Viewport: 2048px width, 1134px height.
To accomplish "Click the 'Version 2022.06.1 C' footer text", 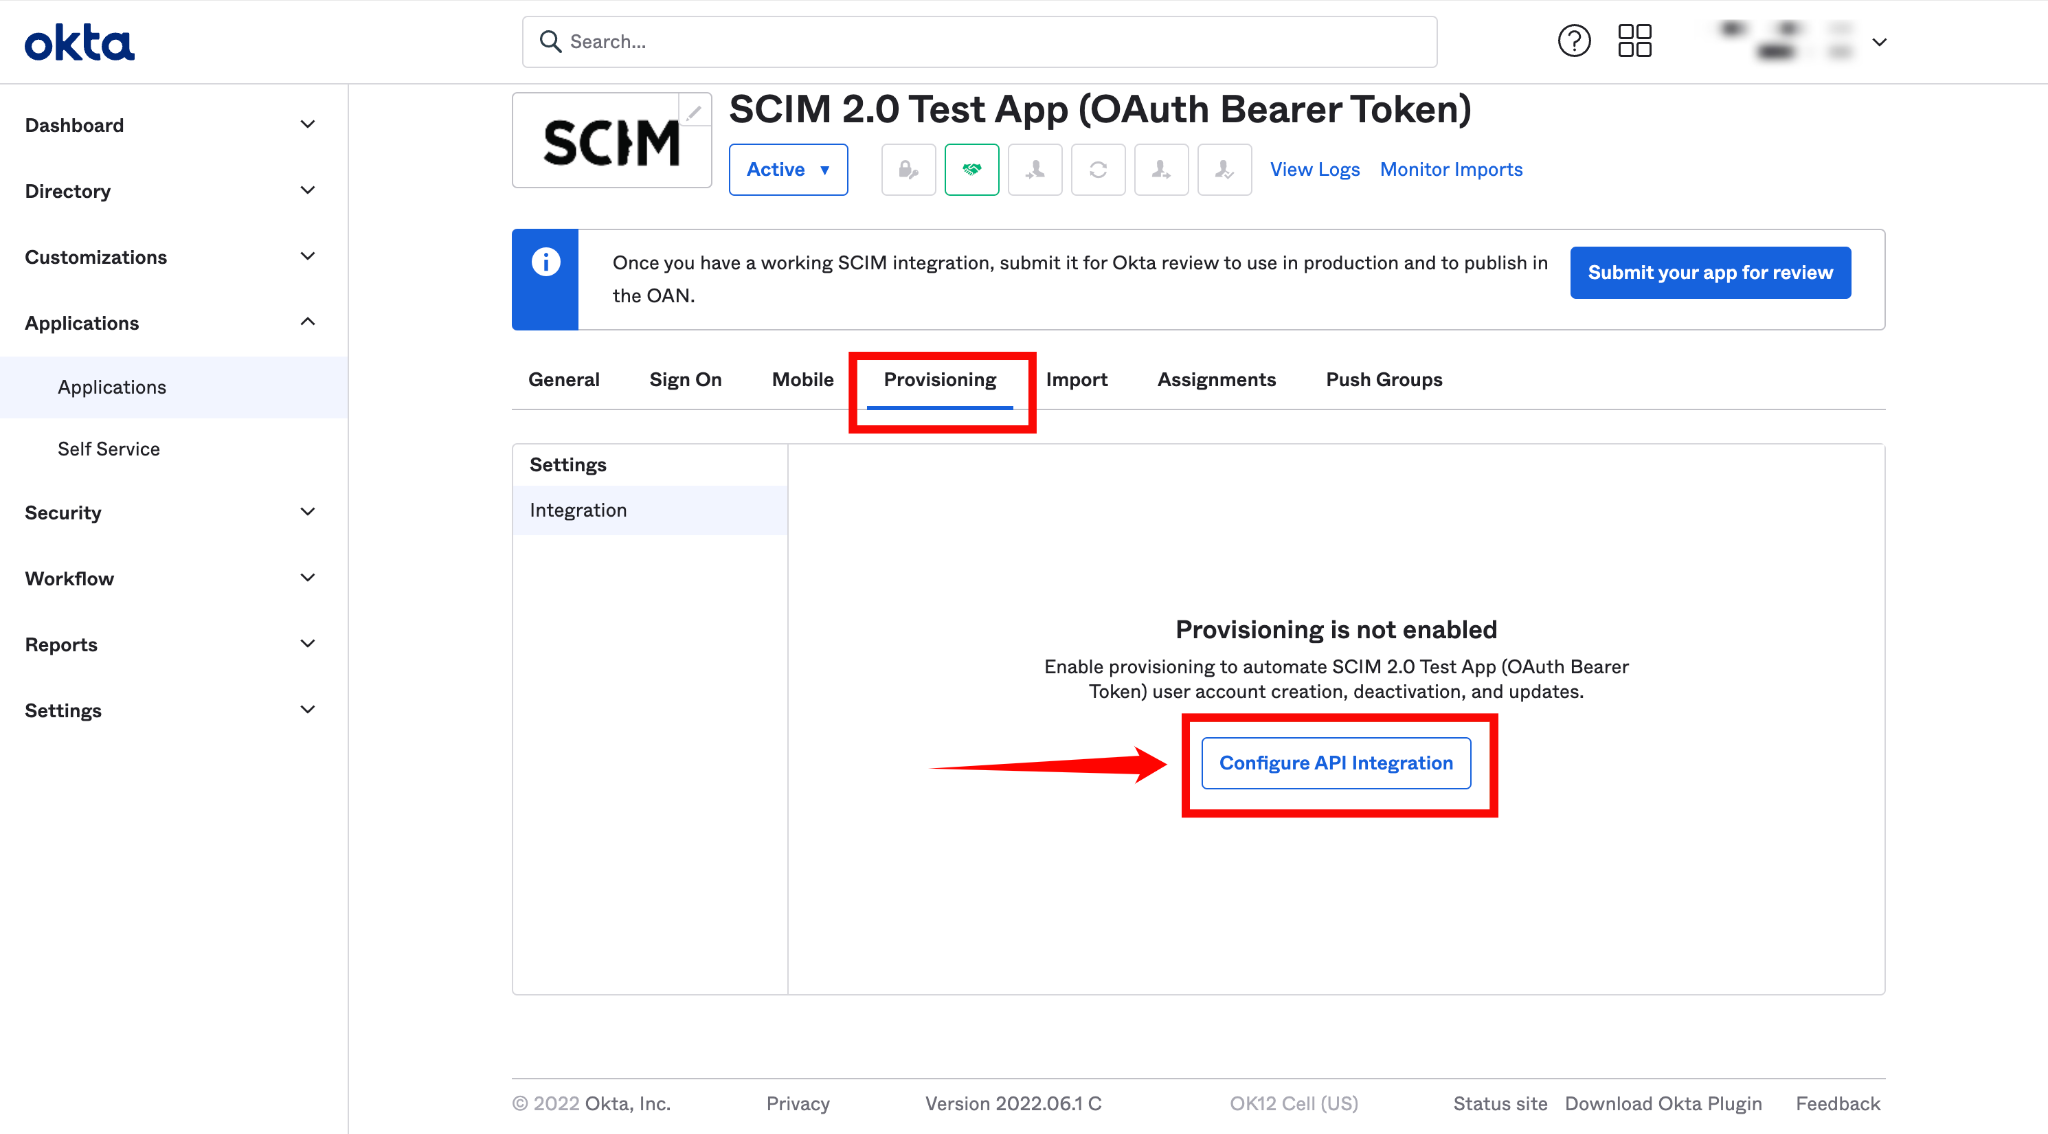I will 1013,1104.
